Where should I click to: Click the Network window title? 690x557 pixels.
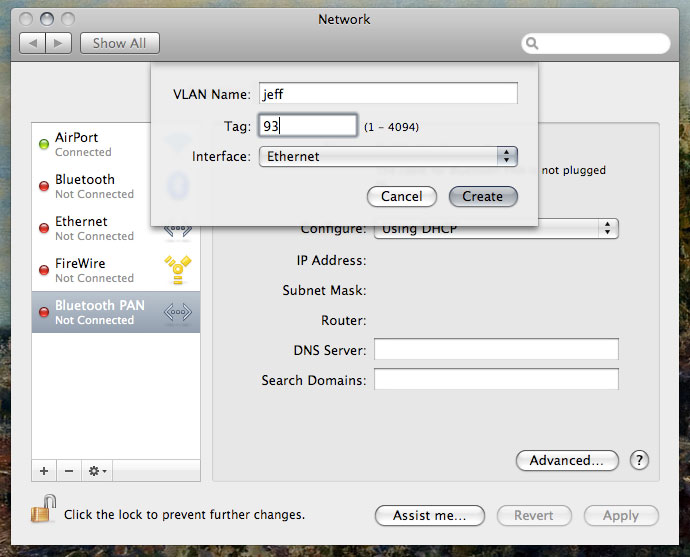point(344,19)
